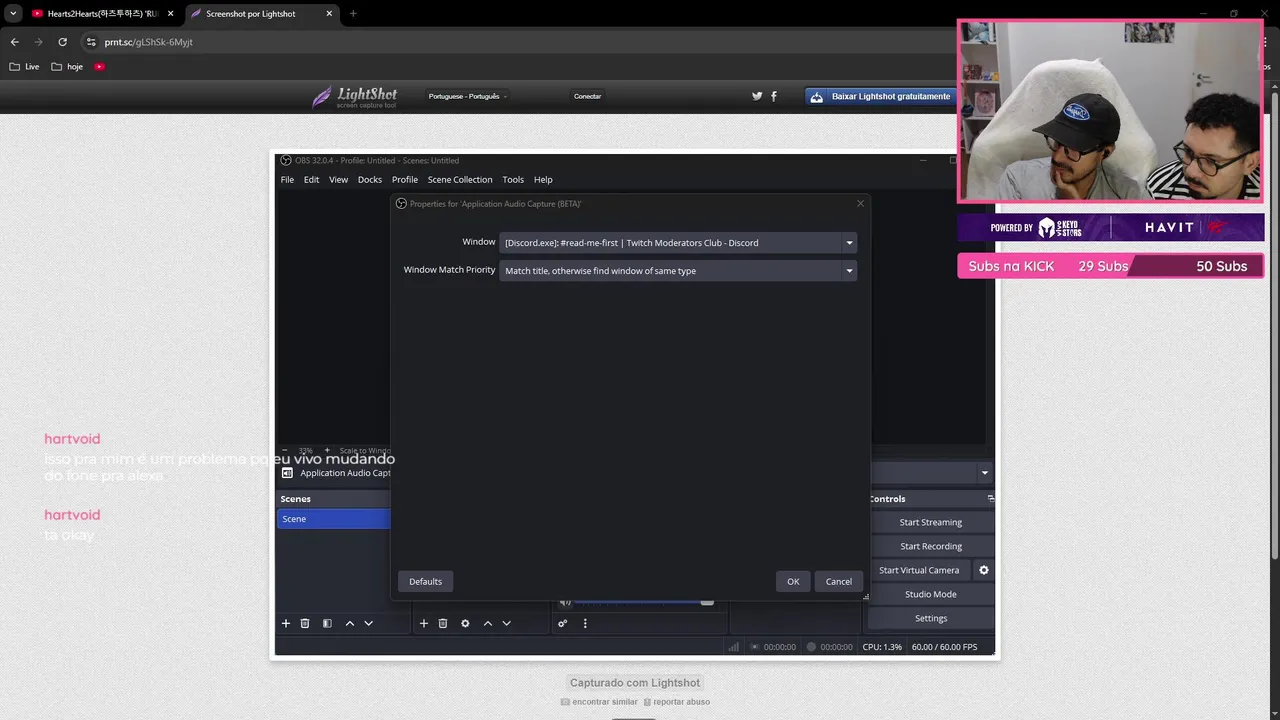The height and width of the screenshot is (720, 1280).
Task: Open a new browser tab
Action: coord(353,14)
